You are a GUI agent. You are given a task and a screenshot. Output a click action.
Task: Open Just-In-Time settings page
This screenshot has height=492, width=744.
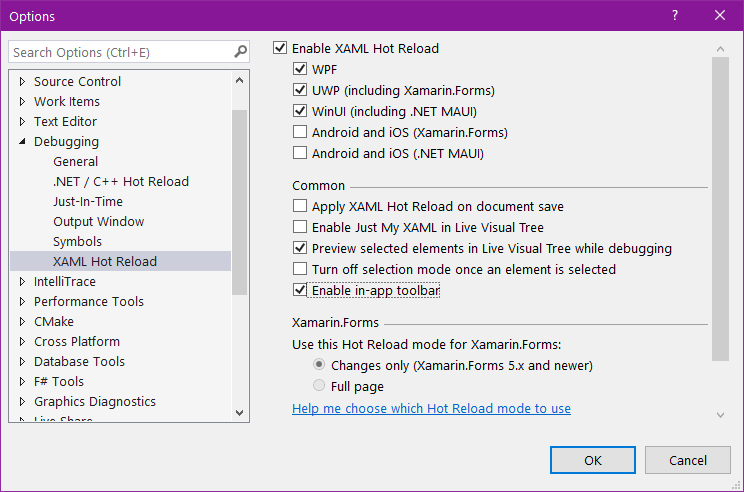(x=88, y=201)
